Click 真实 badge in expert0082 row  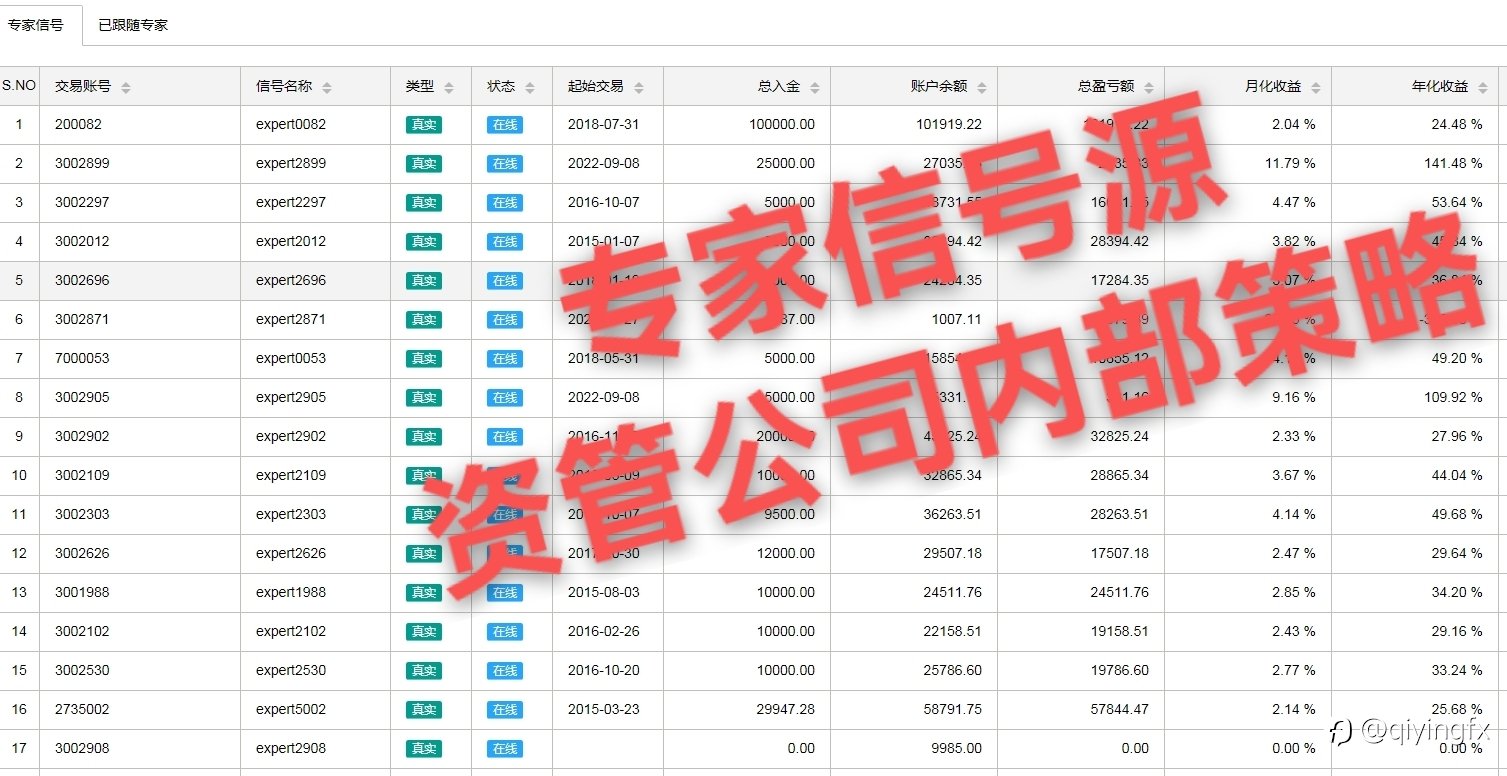[424, 125]
